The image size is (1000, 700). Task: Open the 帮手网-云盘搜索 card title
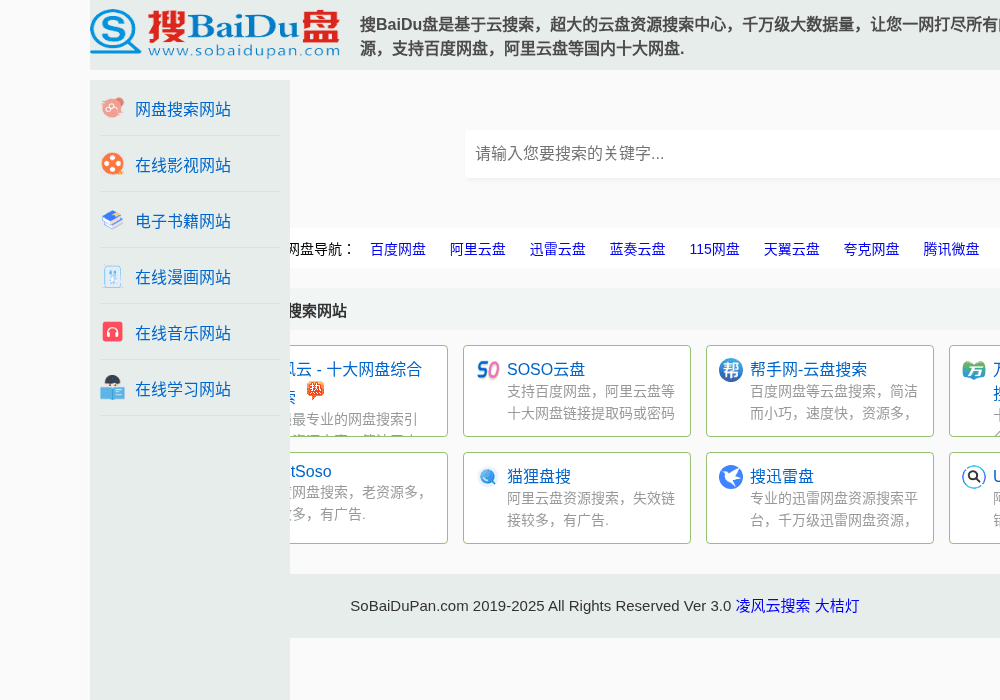click(x=808, y=369)
